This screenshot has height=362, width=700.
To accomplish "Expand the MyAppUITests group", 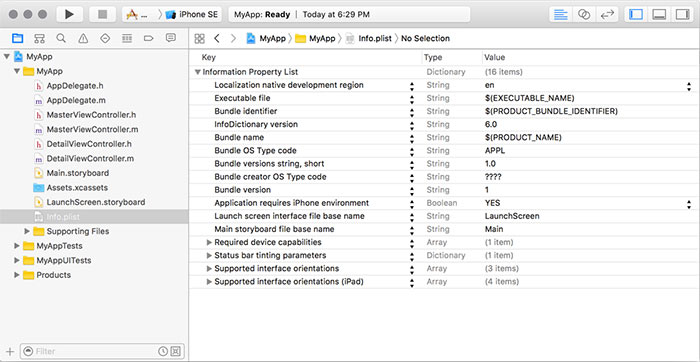I will click(x=17, y=260).
